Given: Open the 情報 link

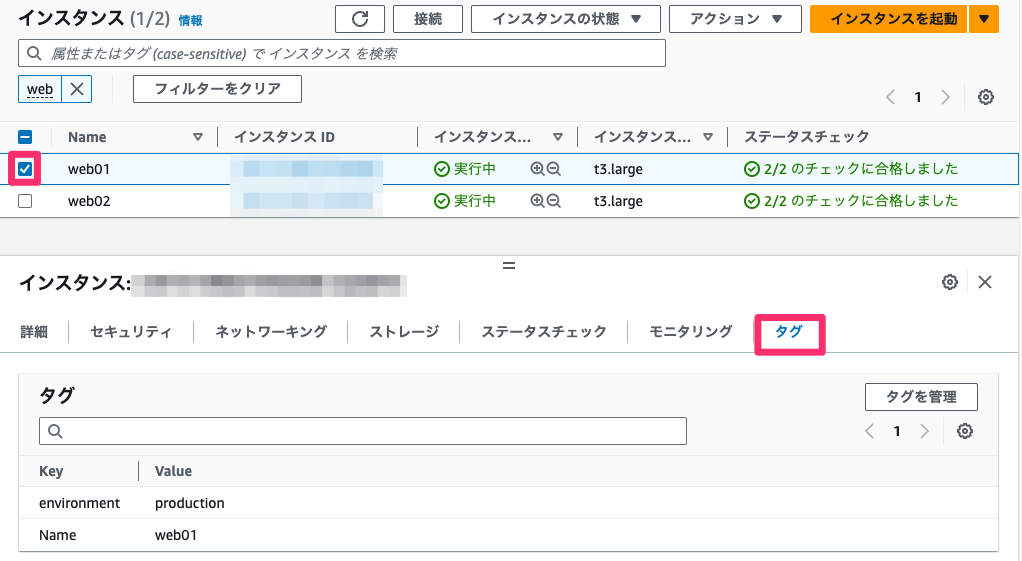Looking at the screenshot, I should coord(190,21).
